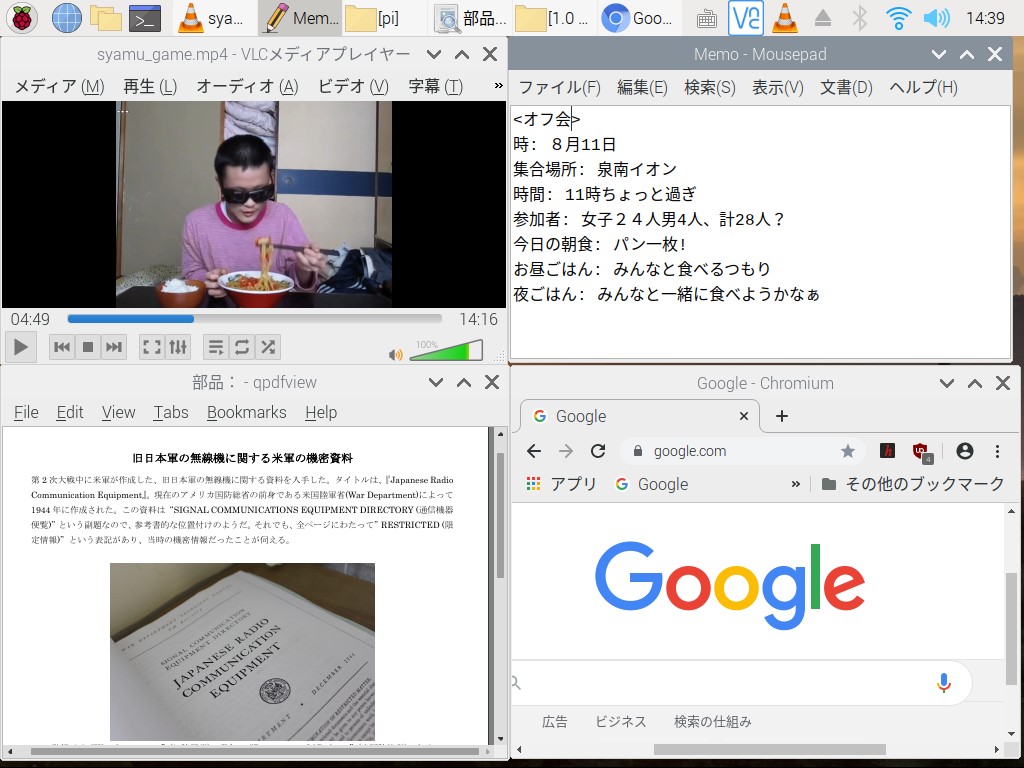Open the 表示 menu in Mousepad

(778, 88)
